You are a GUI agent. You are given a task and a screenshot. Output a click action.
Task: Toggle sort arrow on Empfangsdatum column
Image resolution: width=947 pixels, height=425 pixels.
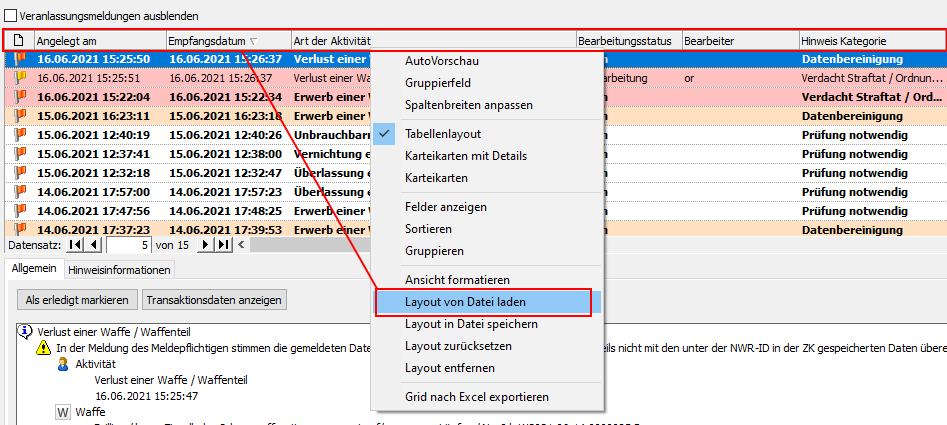253,41
